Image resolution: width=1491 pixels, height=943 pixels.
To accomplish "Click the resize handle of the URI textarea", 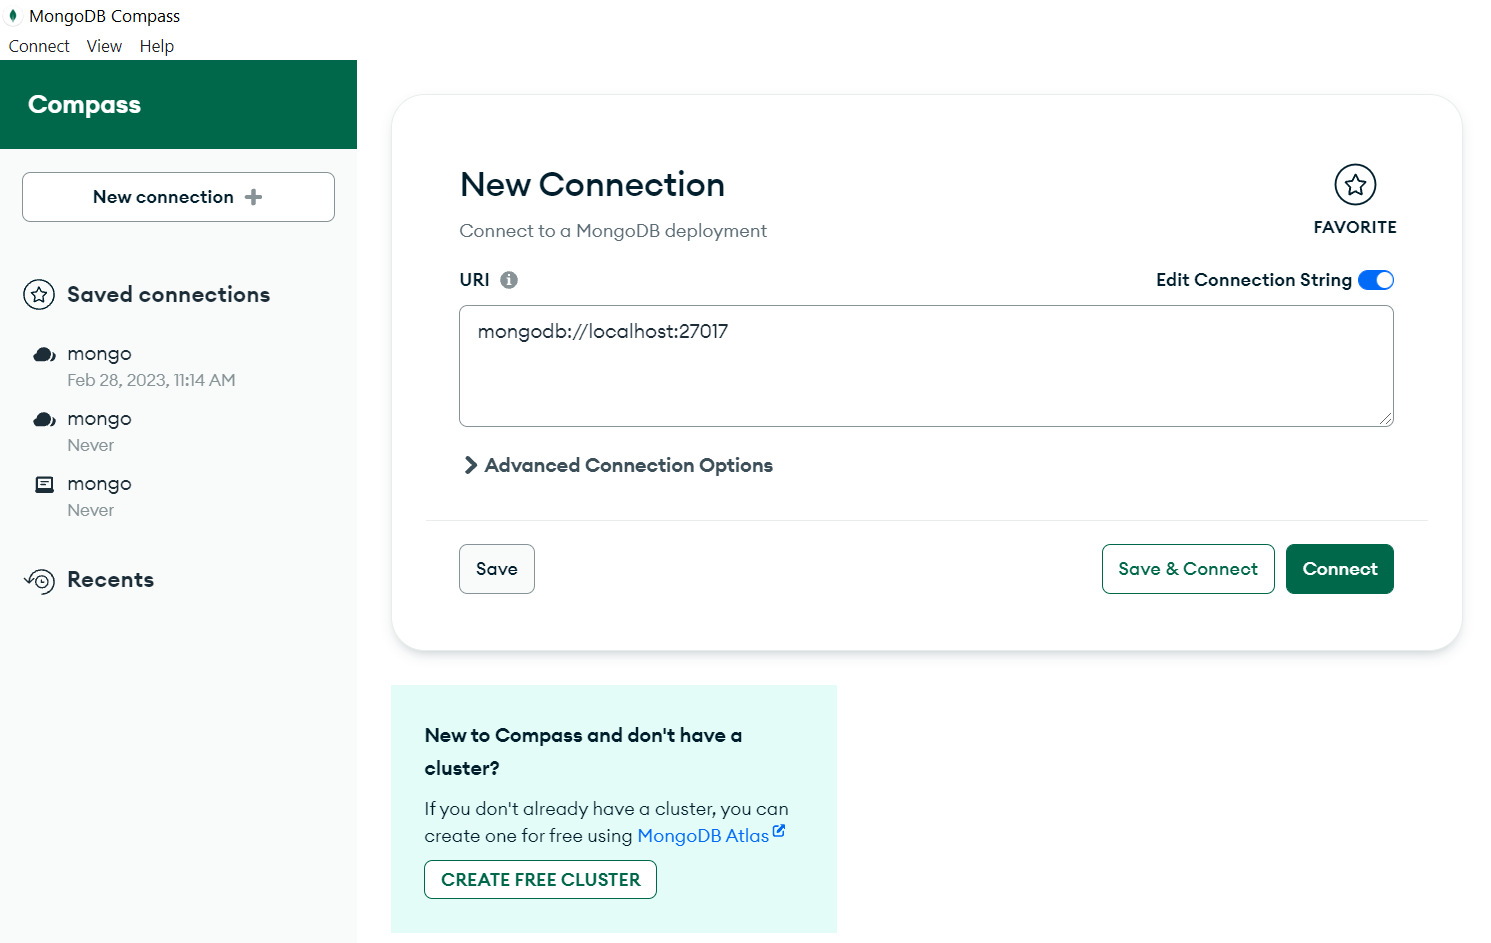I will [x=1386, y=419].
